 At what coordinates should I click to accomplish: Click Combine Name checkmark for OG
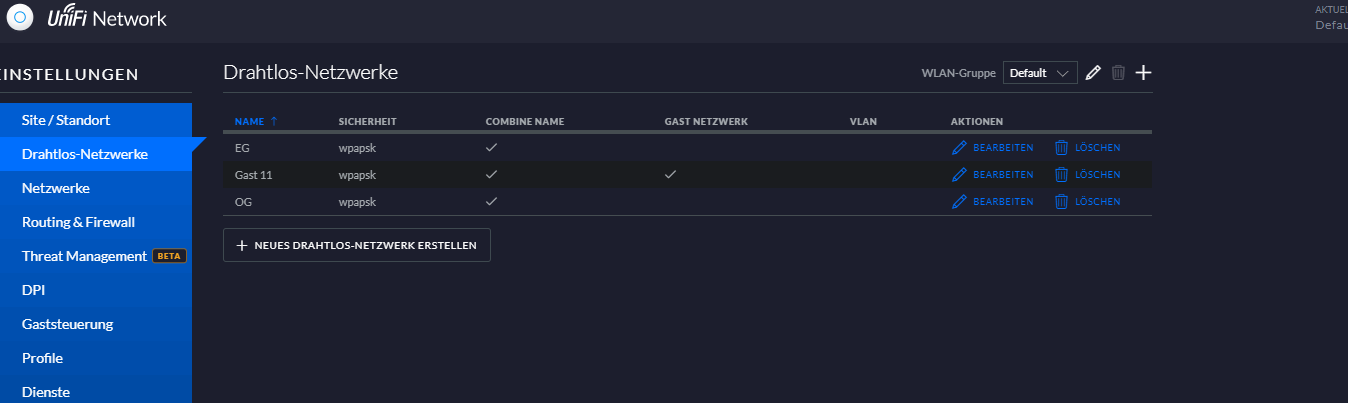pos(491,201)
